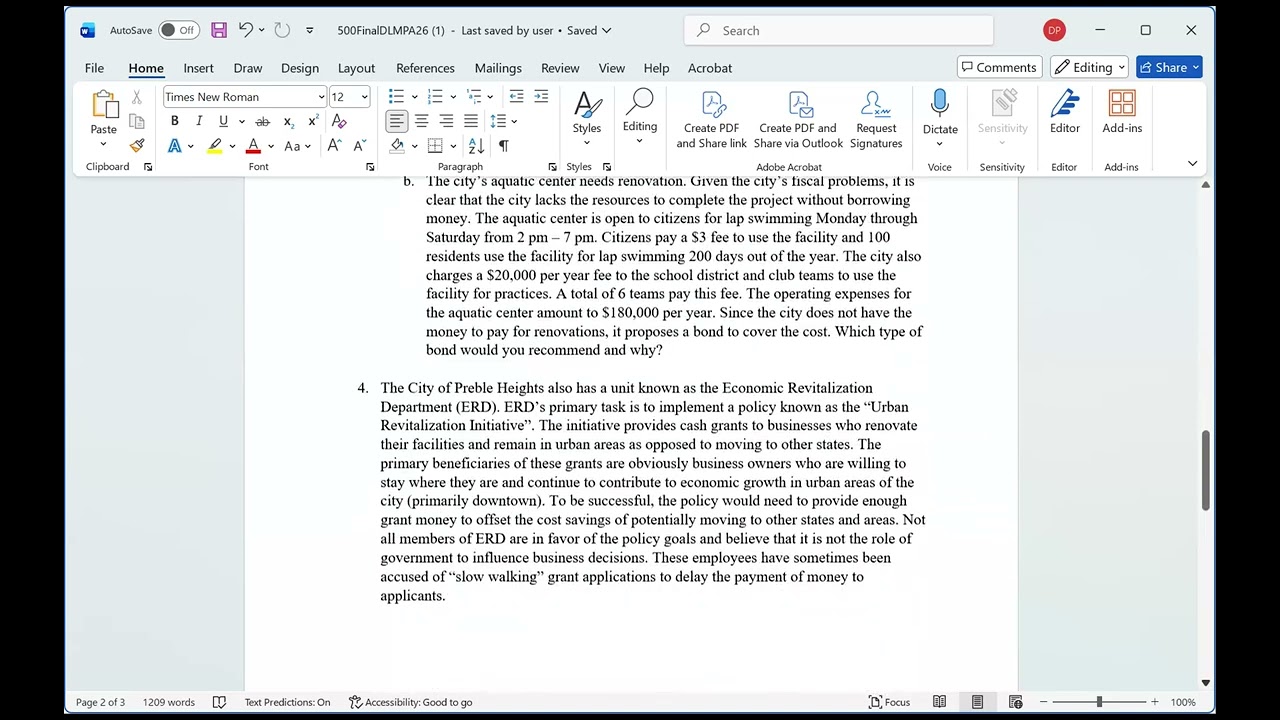Toggle Bold formatting

pyautogui.click(x=174, y=121)
